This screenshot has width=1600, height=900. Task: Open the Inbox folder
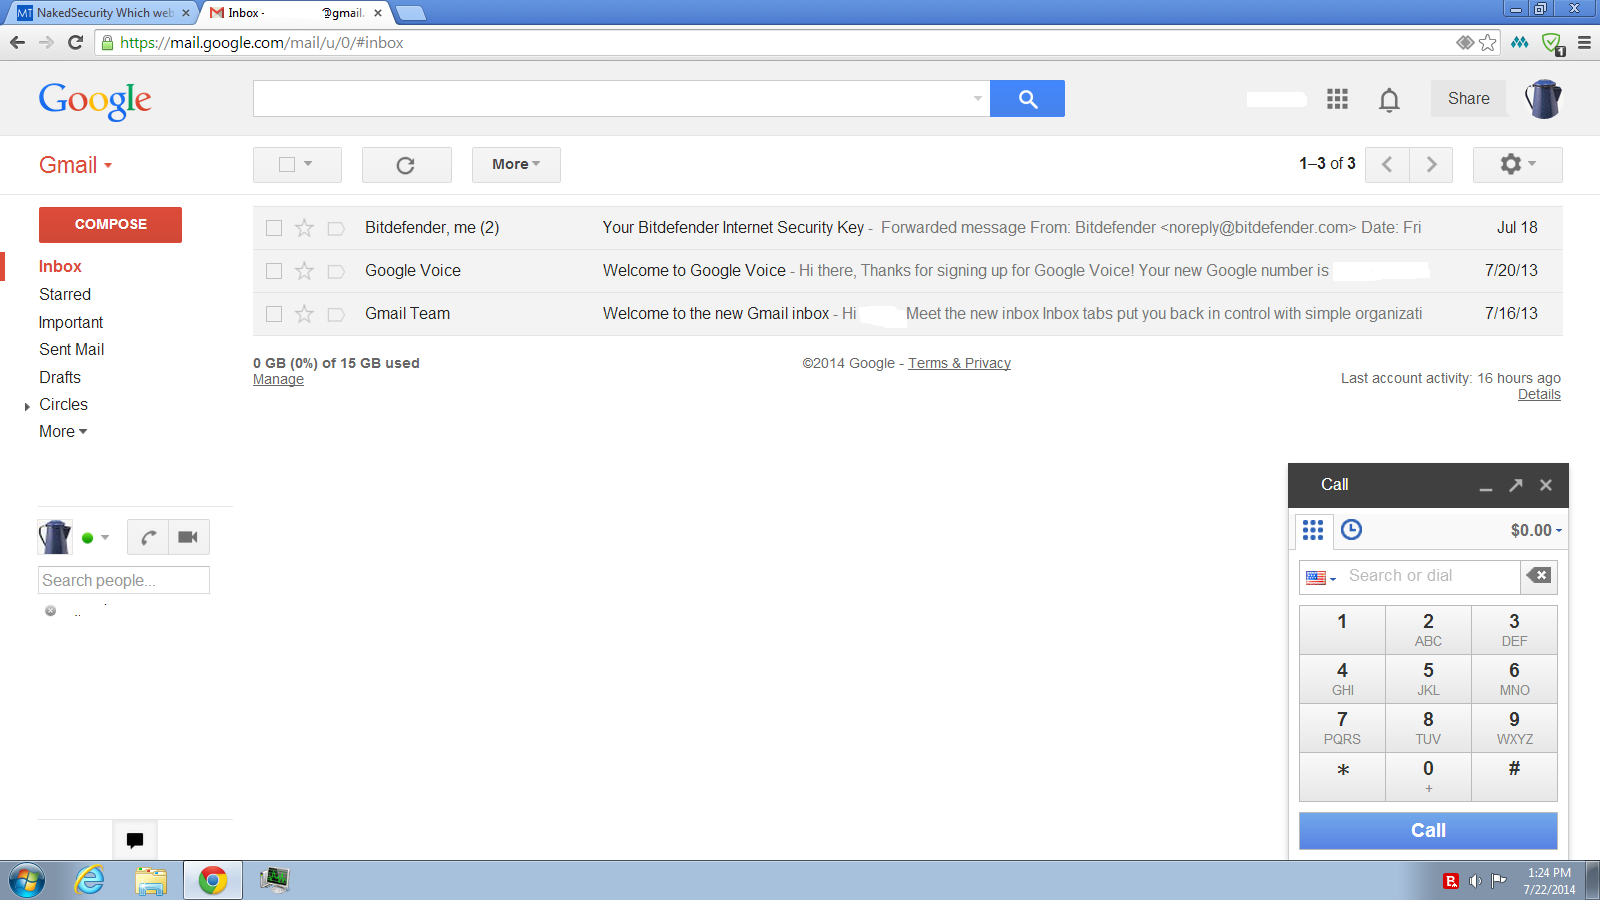60,267
